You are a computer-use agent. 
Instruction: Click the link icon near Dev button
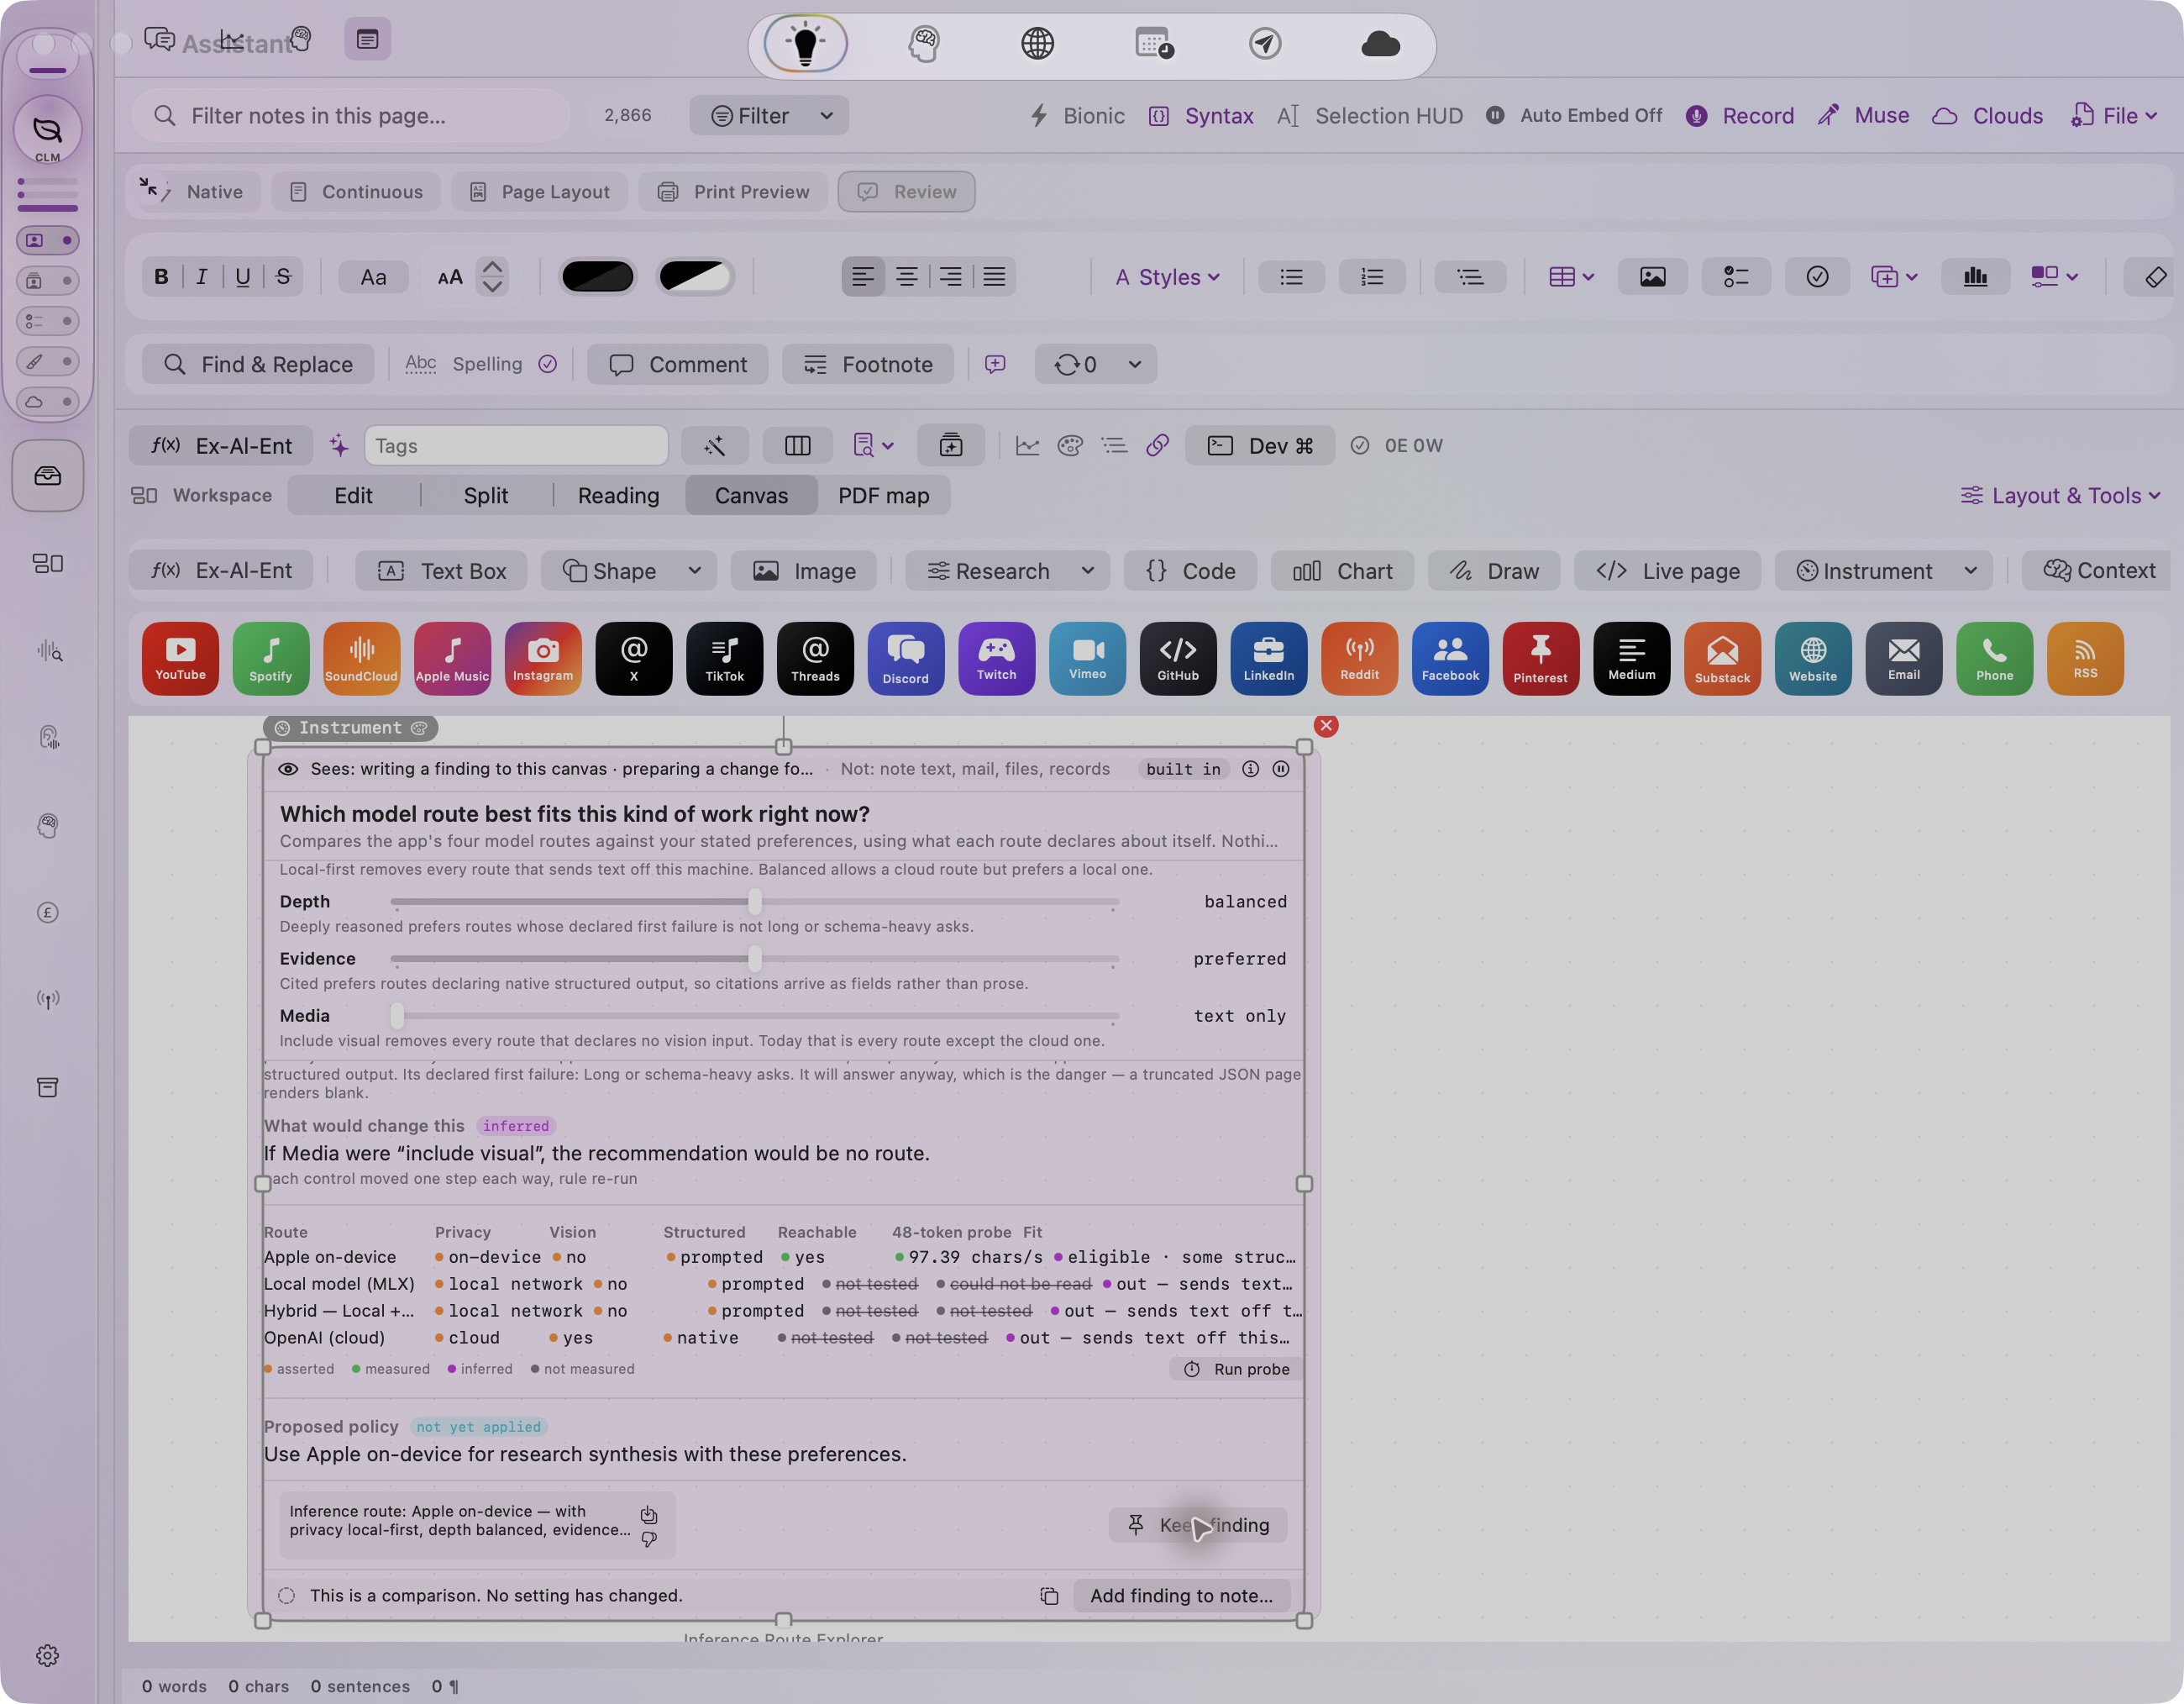[x=1157, y=446]
